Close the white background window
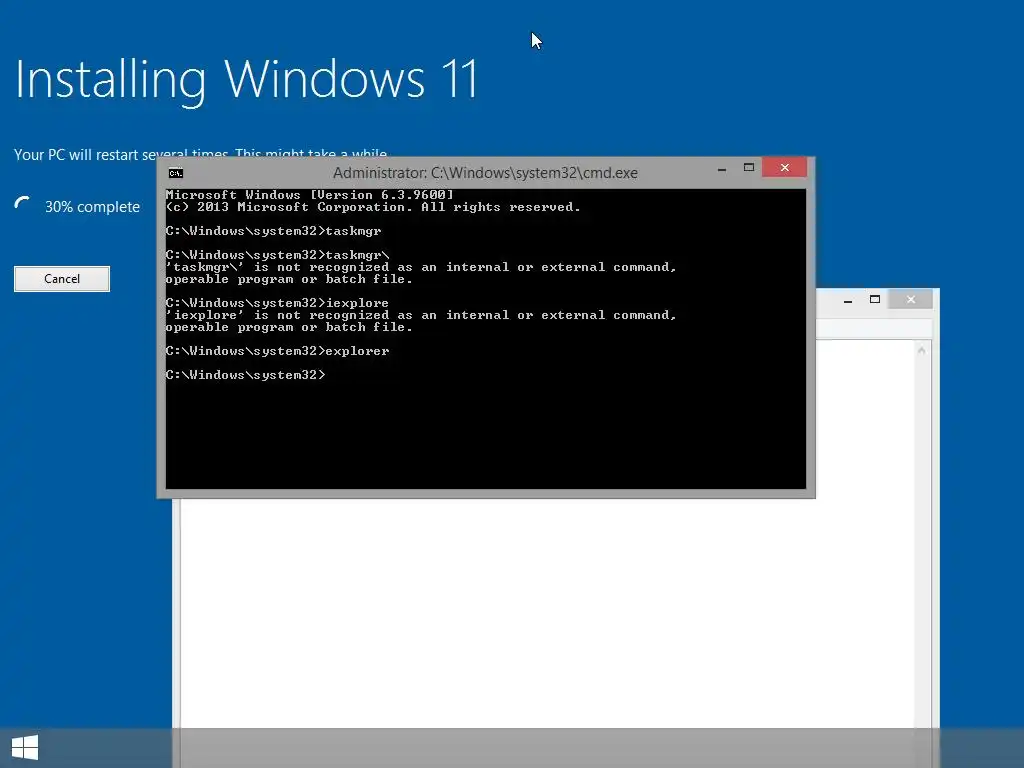The height and width of the screenshot is (768, 1024). click(911, 300)
